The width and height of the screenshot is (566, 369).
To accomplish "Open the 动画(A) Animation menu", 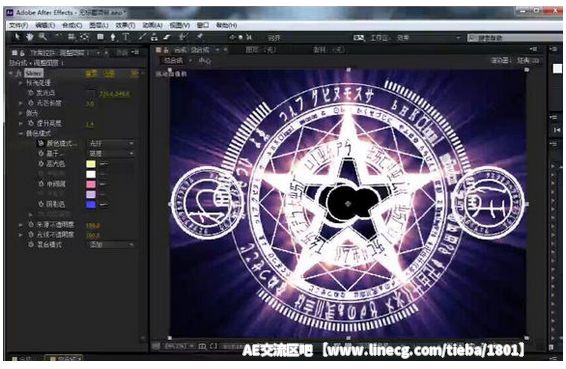I will [x=152, y=25].
